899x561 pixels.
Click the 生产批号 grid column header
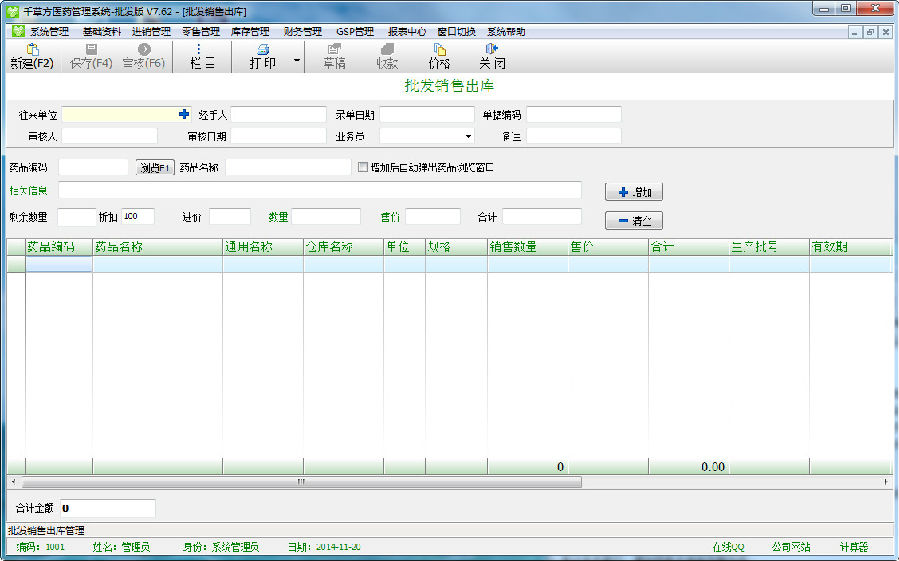tap(769, 247)
